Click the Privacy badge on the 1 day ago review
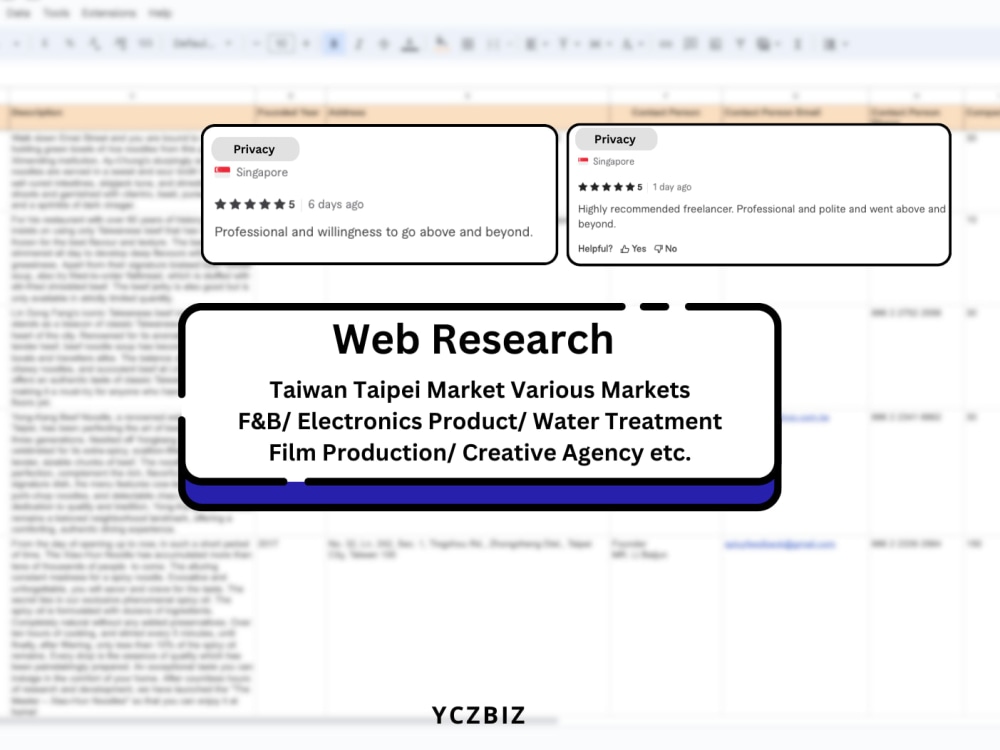 pos(615,139)
